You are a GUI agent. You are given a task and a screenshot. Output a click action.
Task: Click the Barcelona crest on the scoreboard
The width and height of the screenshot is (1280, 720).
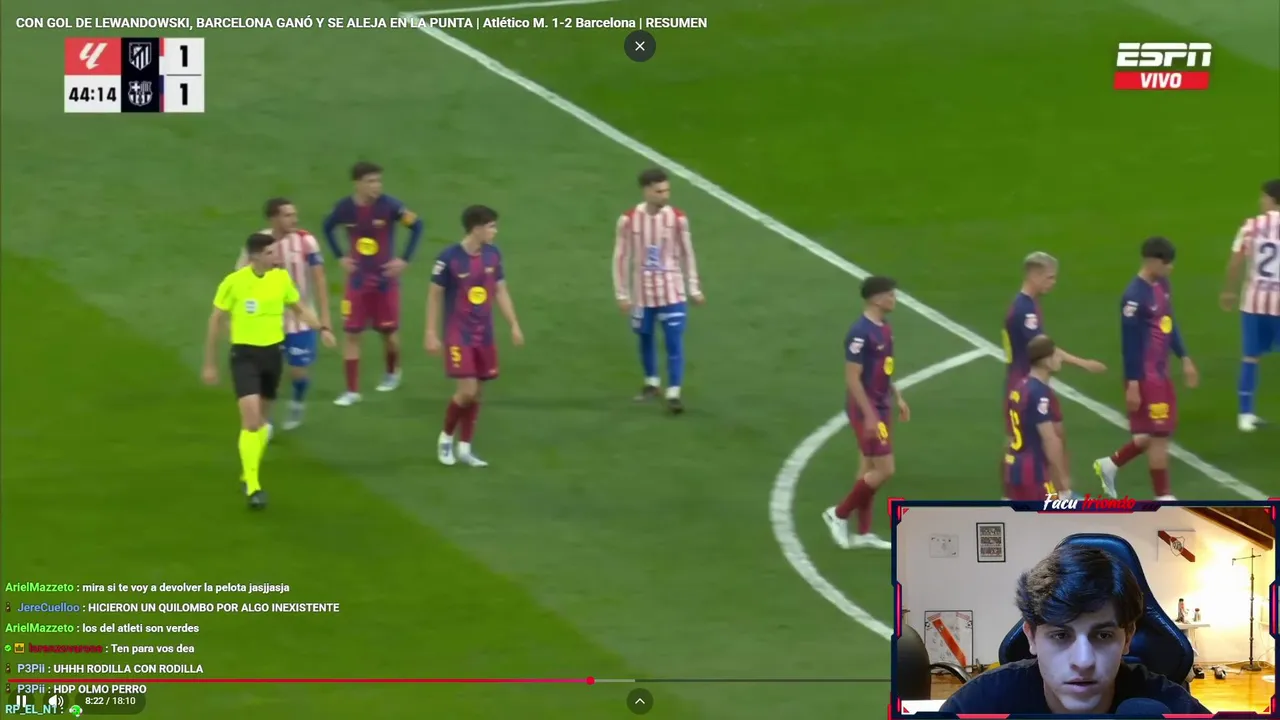click(x=140, y=94)
